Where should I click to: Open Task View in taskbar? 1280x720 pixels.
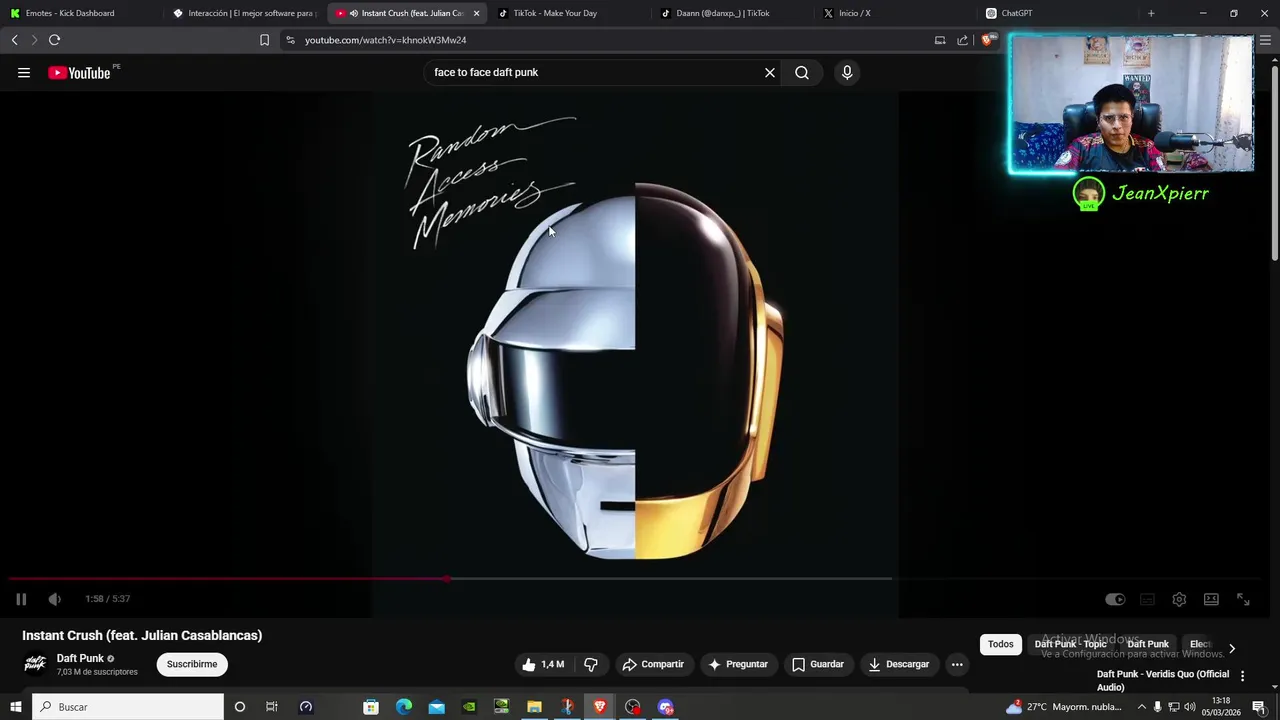[271, 707]
